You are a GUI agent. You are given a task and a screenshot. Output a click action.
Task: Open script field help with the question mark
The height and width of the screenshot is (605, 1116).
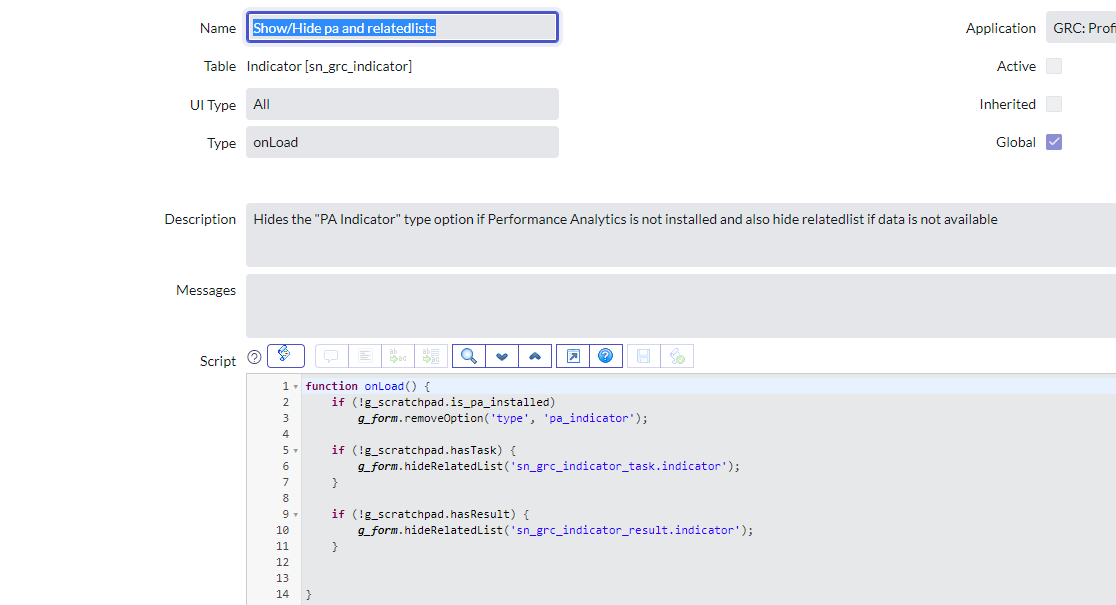253,356
